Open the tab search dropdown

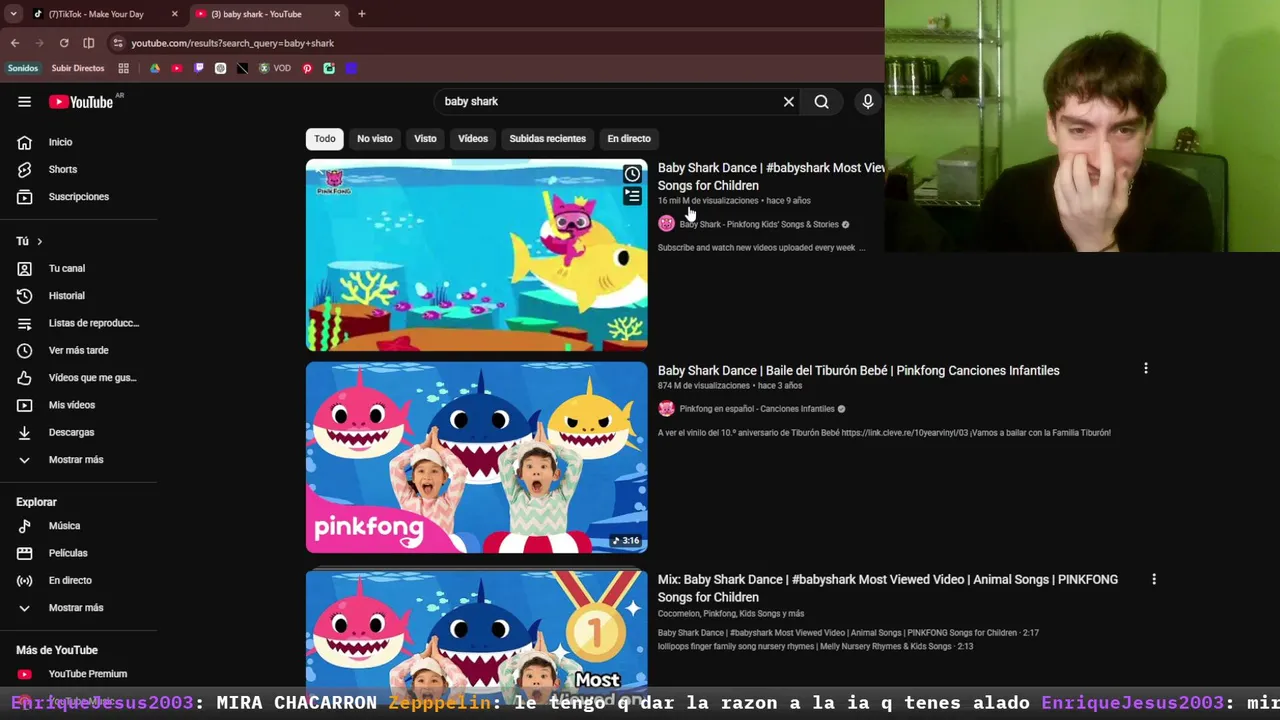(x=13, y=14)
